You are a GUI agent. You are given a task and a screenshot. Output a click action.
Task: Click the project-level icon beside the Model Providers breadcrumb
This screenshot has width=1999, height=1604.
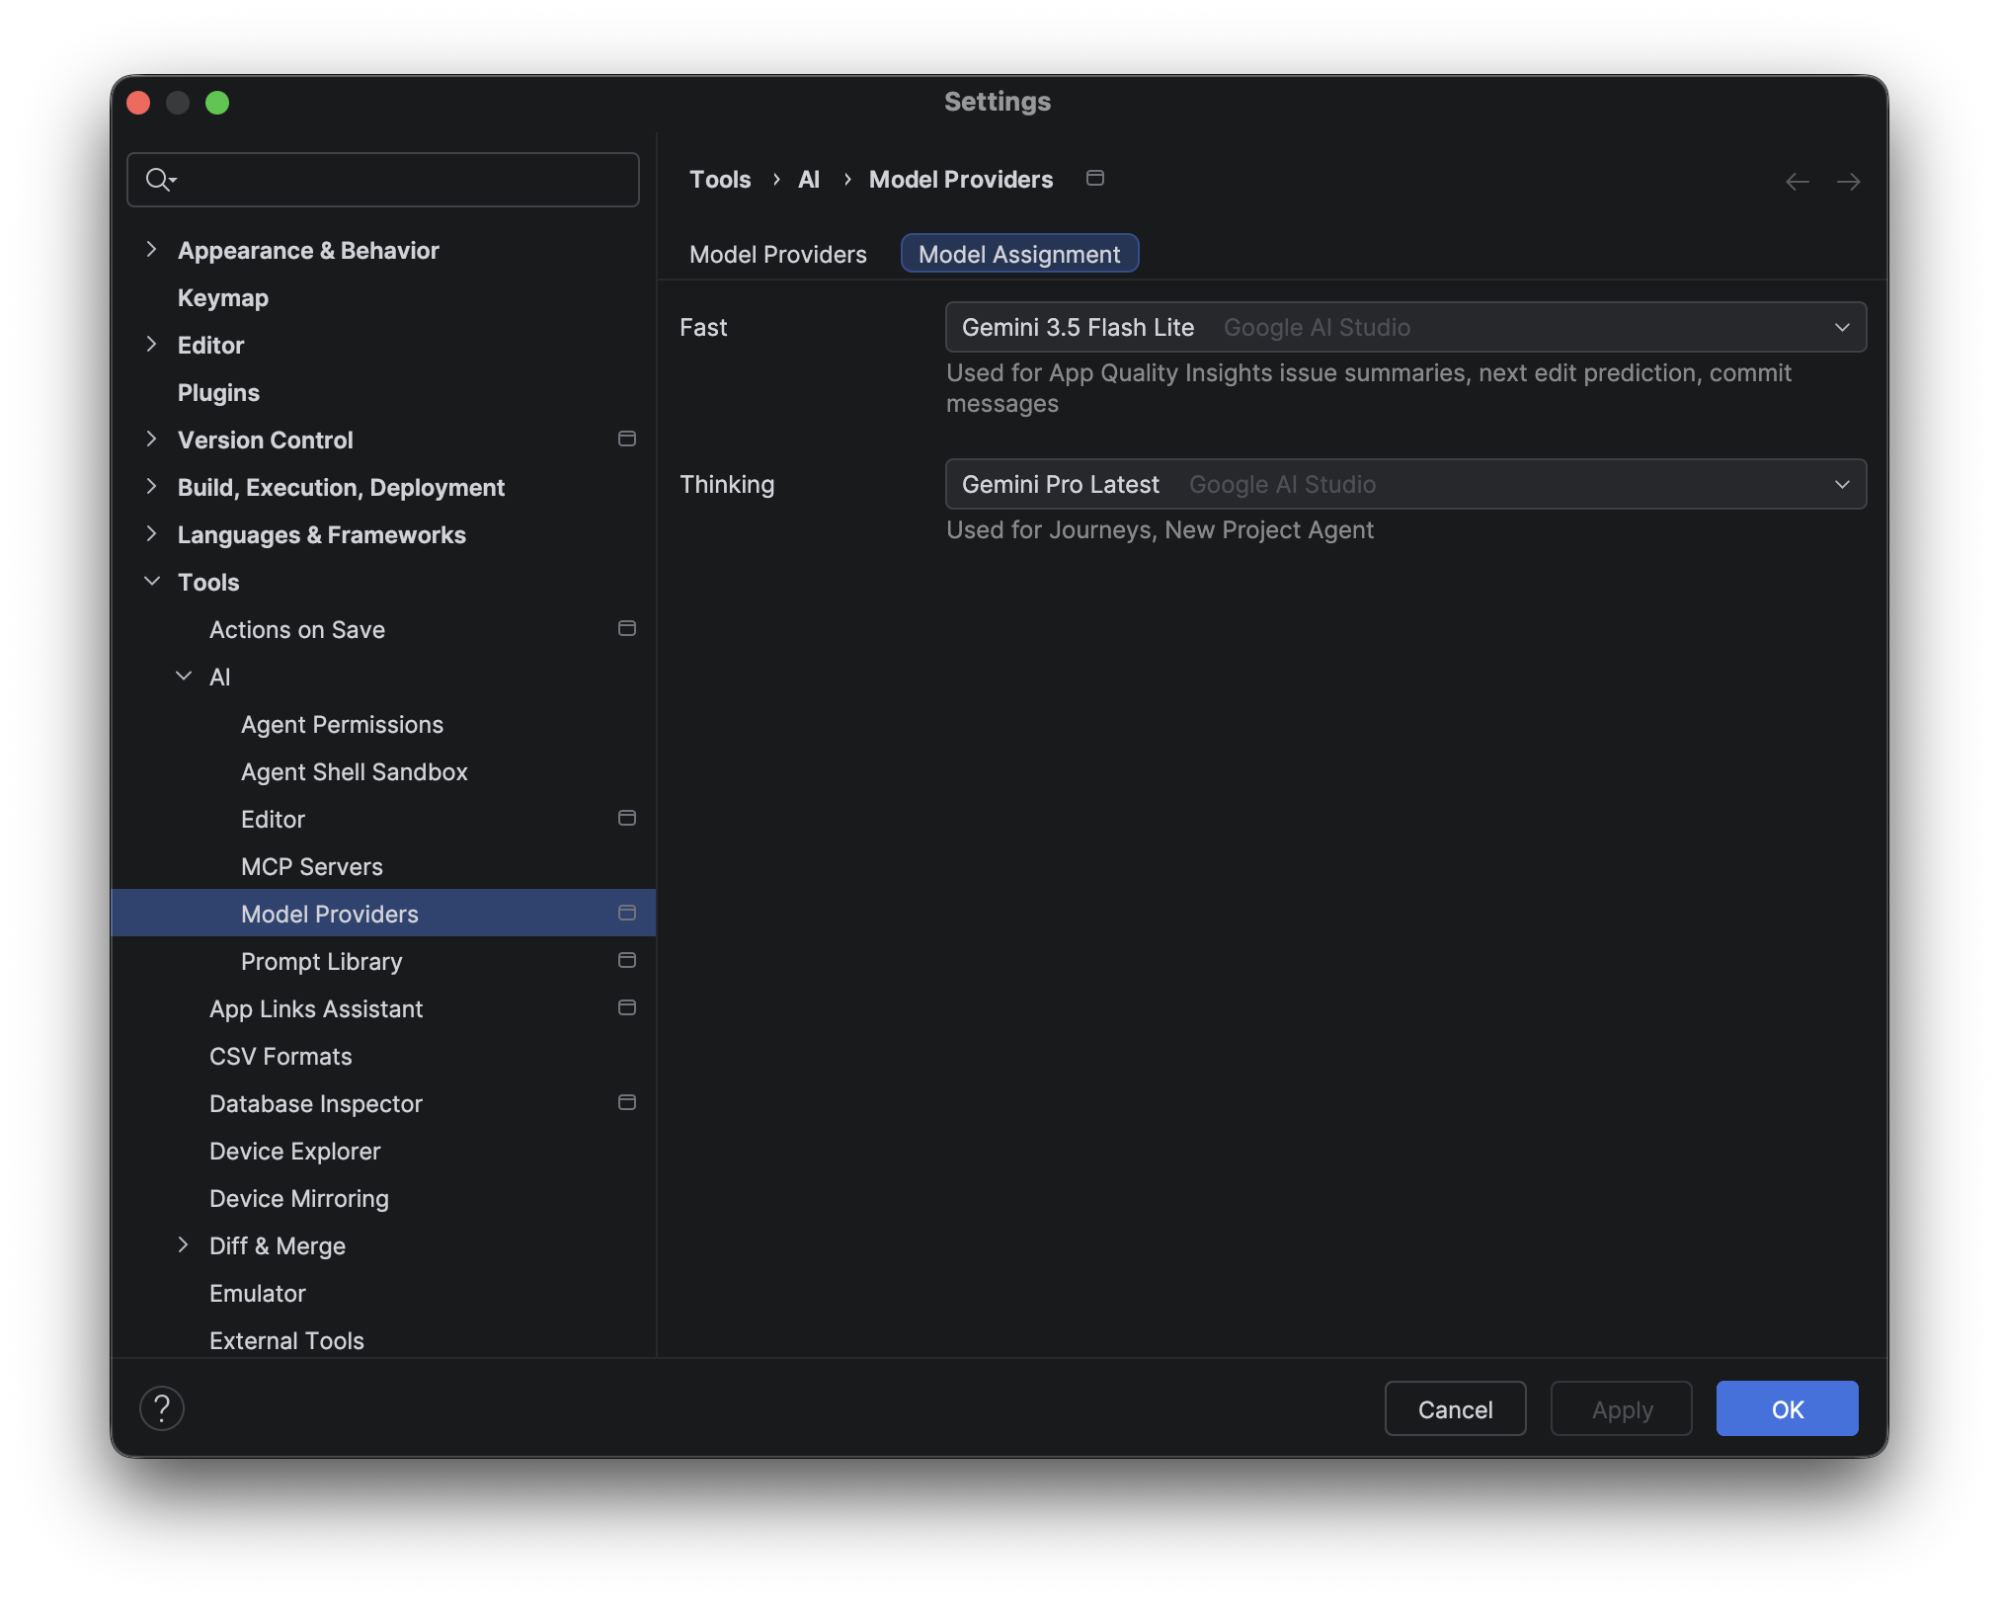(x=1095, y=178)
